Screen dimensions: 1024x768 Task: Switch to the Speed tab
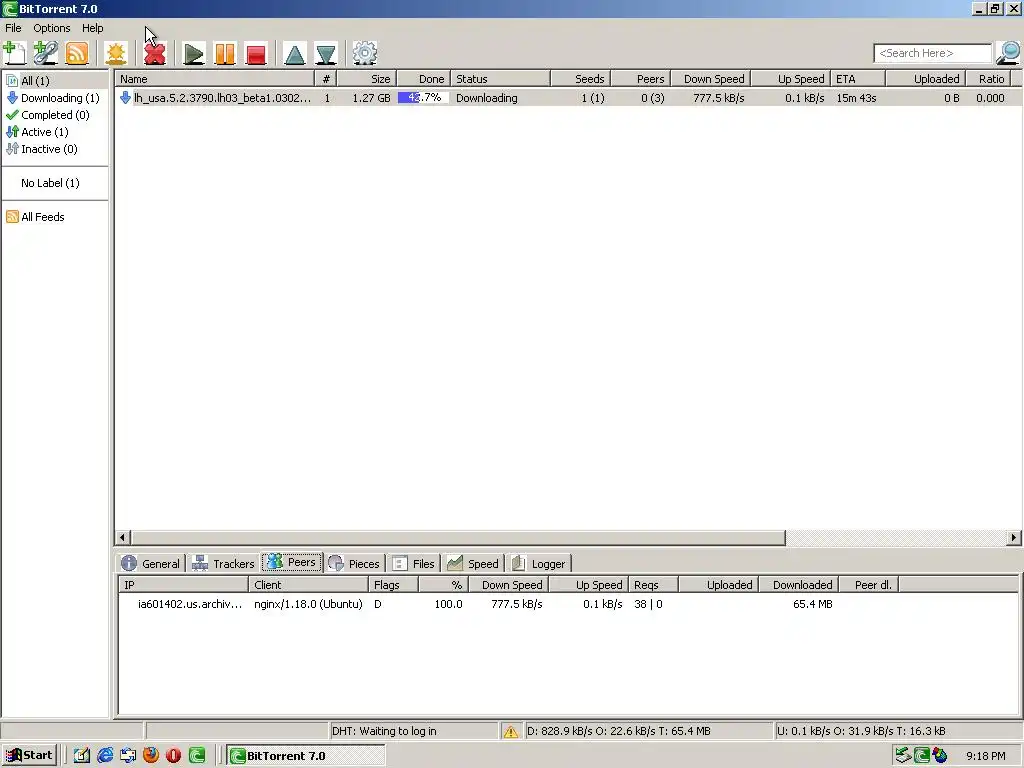[x=473, y=564]
